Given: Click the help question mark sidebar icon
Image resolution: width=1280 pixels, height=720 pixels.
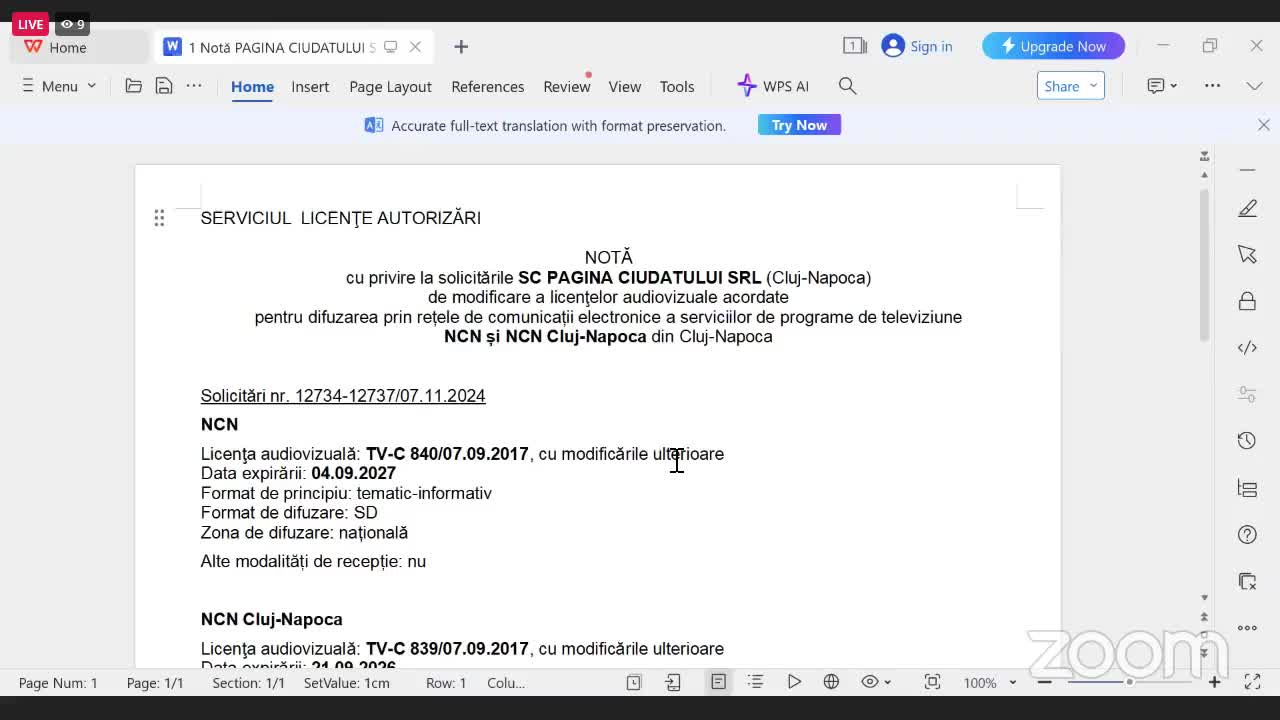Looking at the screenshot, I should click(1247, 534).
